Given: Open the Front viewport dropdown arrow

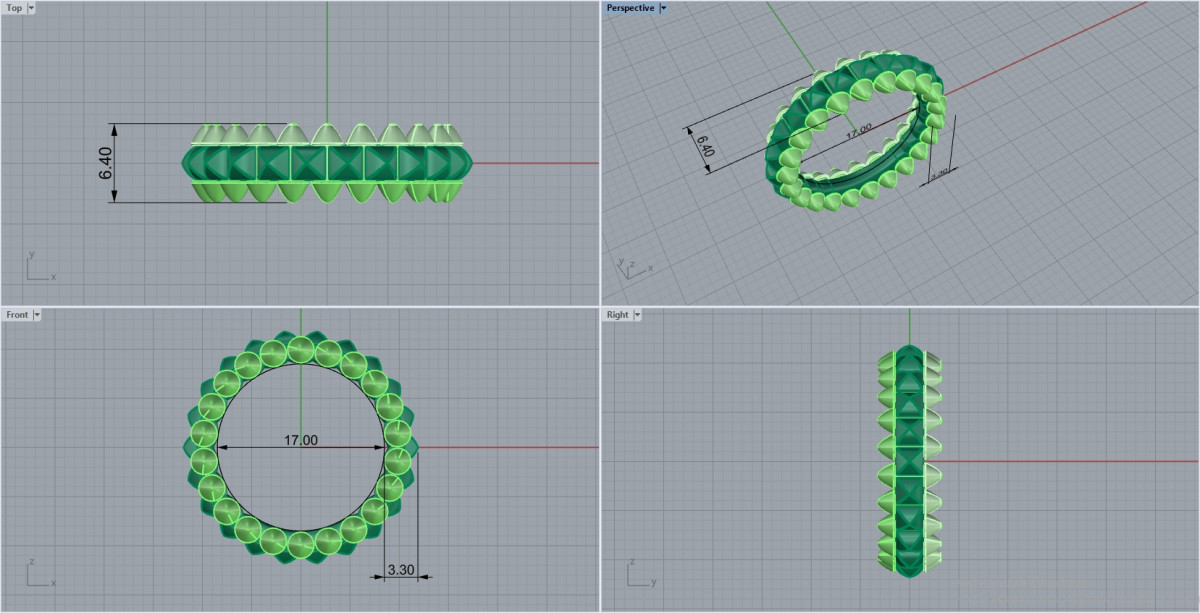Looking at the screenshot, I should pos(38,315).
